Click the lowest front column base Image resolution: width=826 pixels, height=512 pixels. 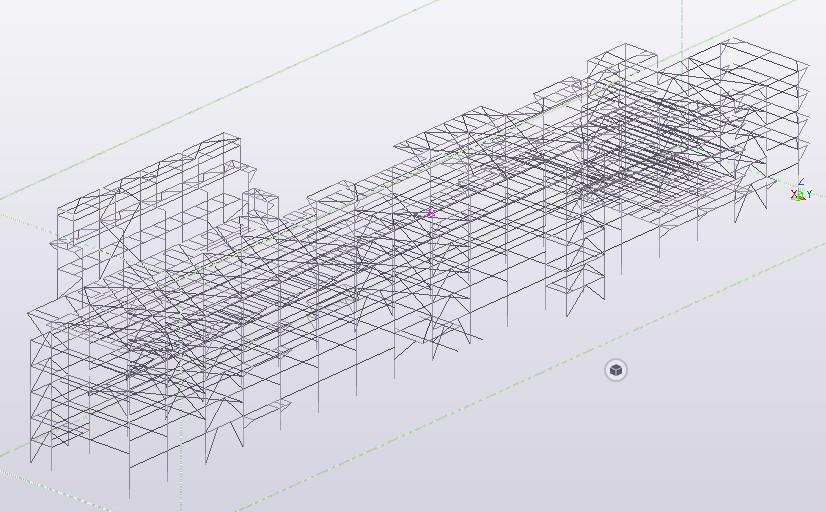(129, 496)
